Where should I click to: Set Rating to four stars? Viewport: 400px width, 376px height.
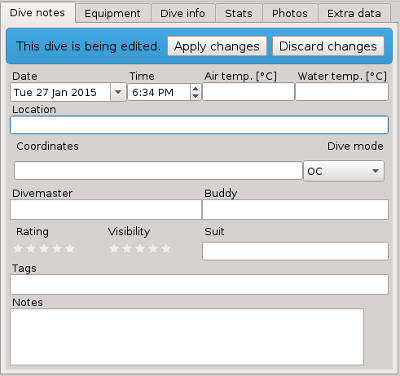tap(57, 248)
